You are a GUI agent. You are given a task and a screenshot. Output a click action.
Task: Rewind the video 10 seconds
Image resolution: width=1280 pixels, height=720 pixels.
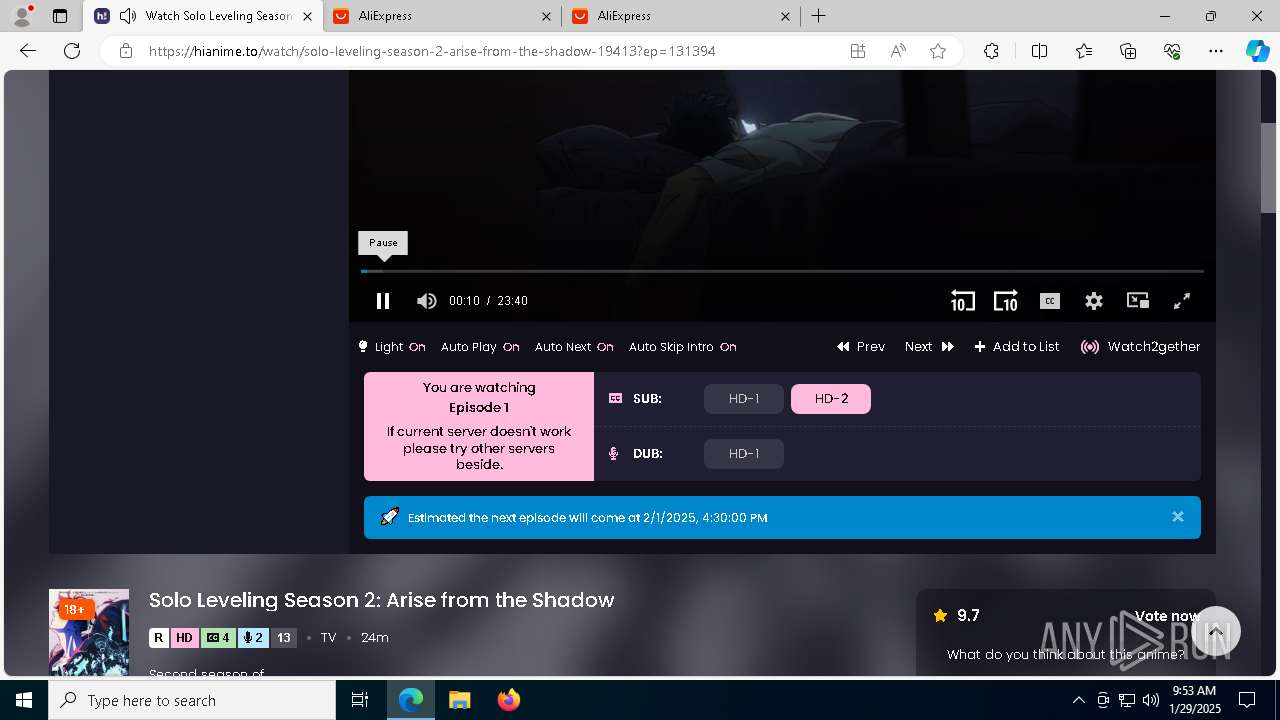(962, 301)
